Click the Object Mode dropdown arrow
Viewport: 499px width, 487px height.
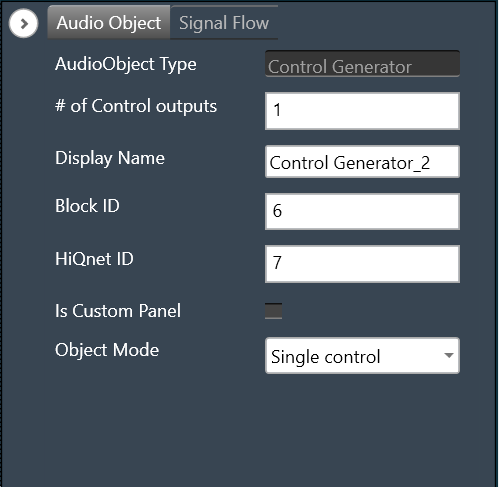pos(449,355)
